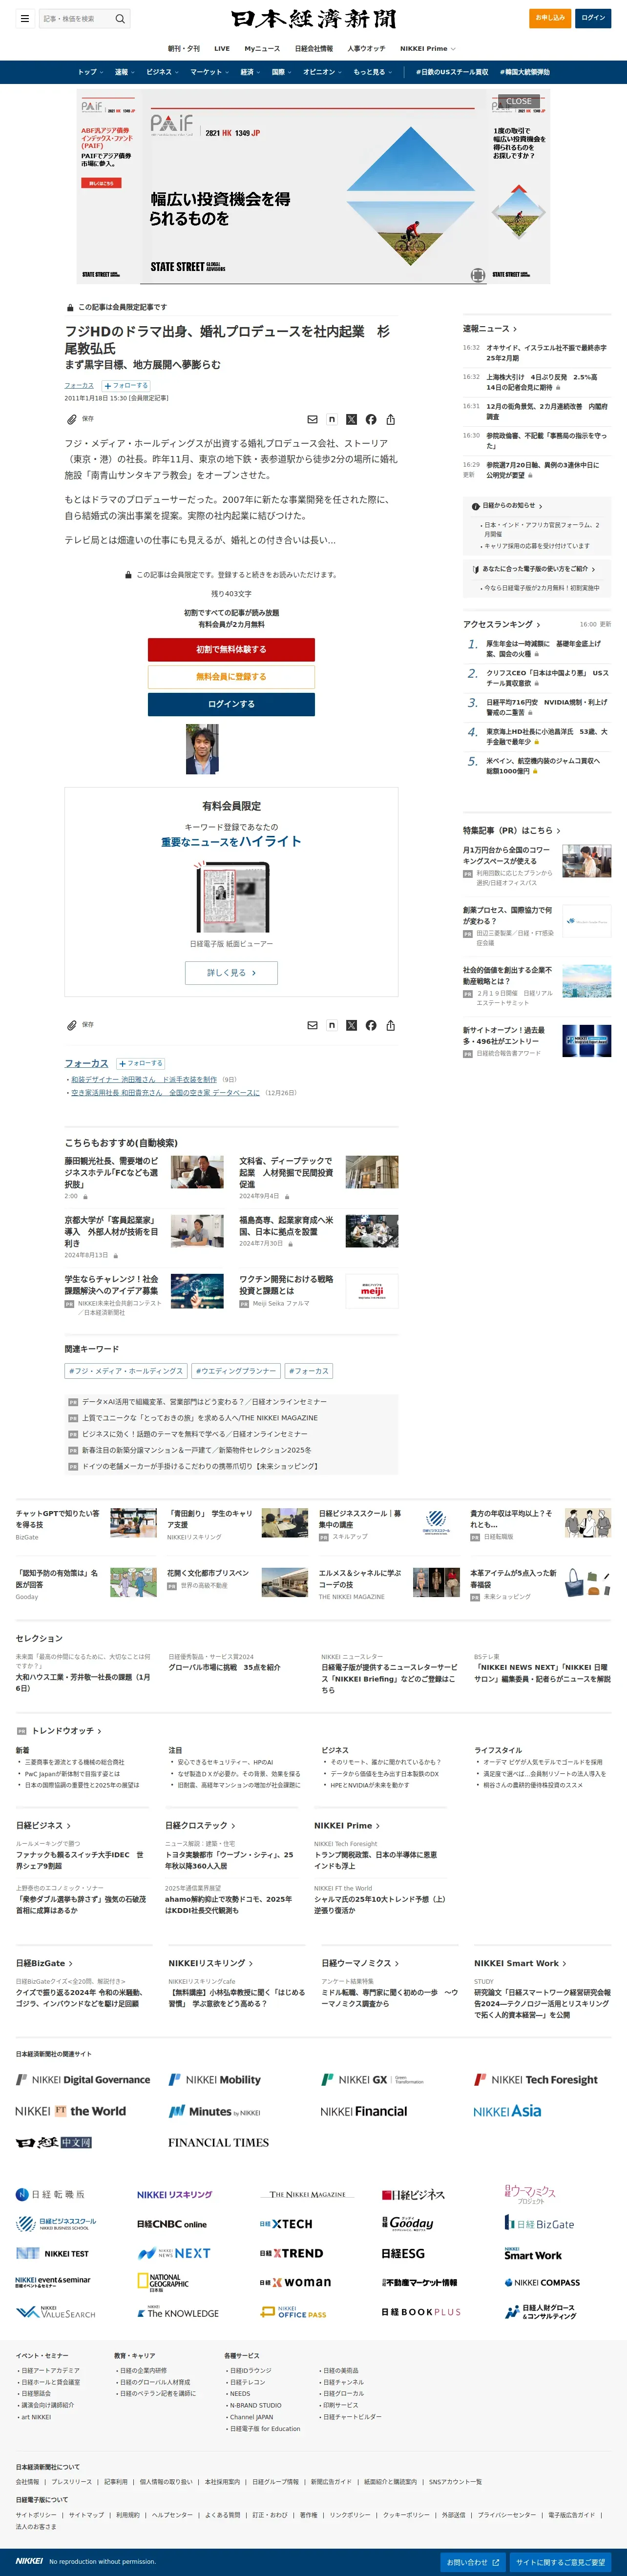Open 速報ニュース section heading link
The image size is (627, 2576).
490,328
